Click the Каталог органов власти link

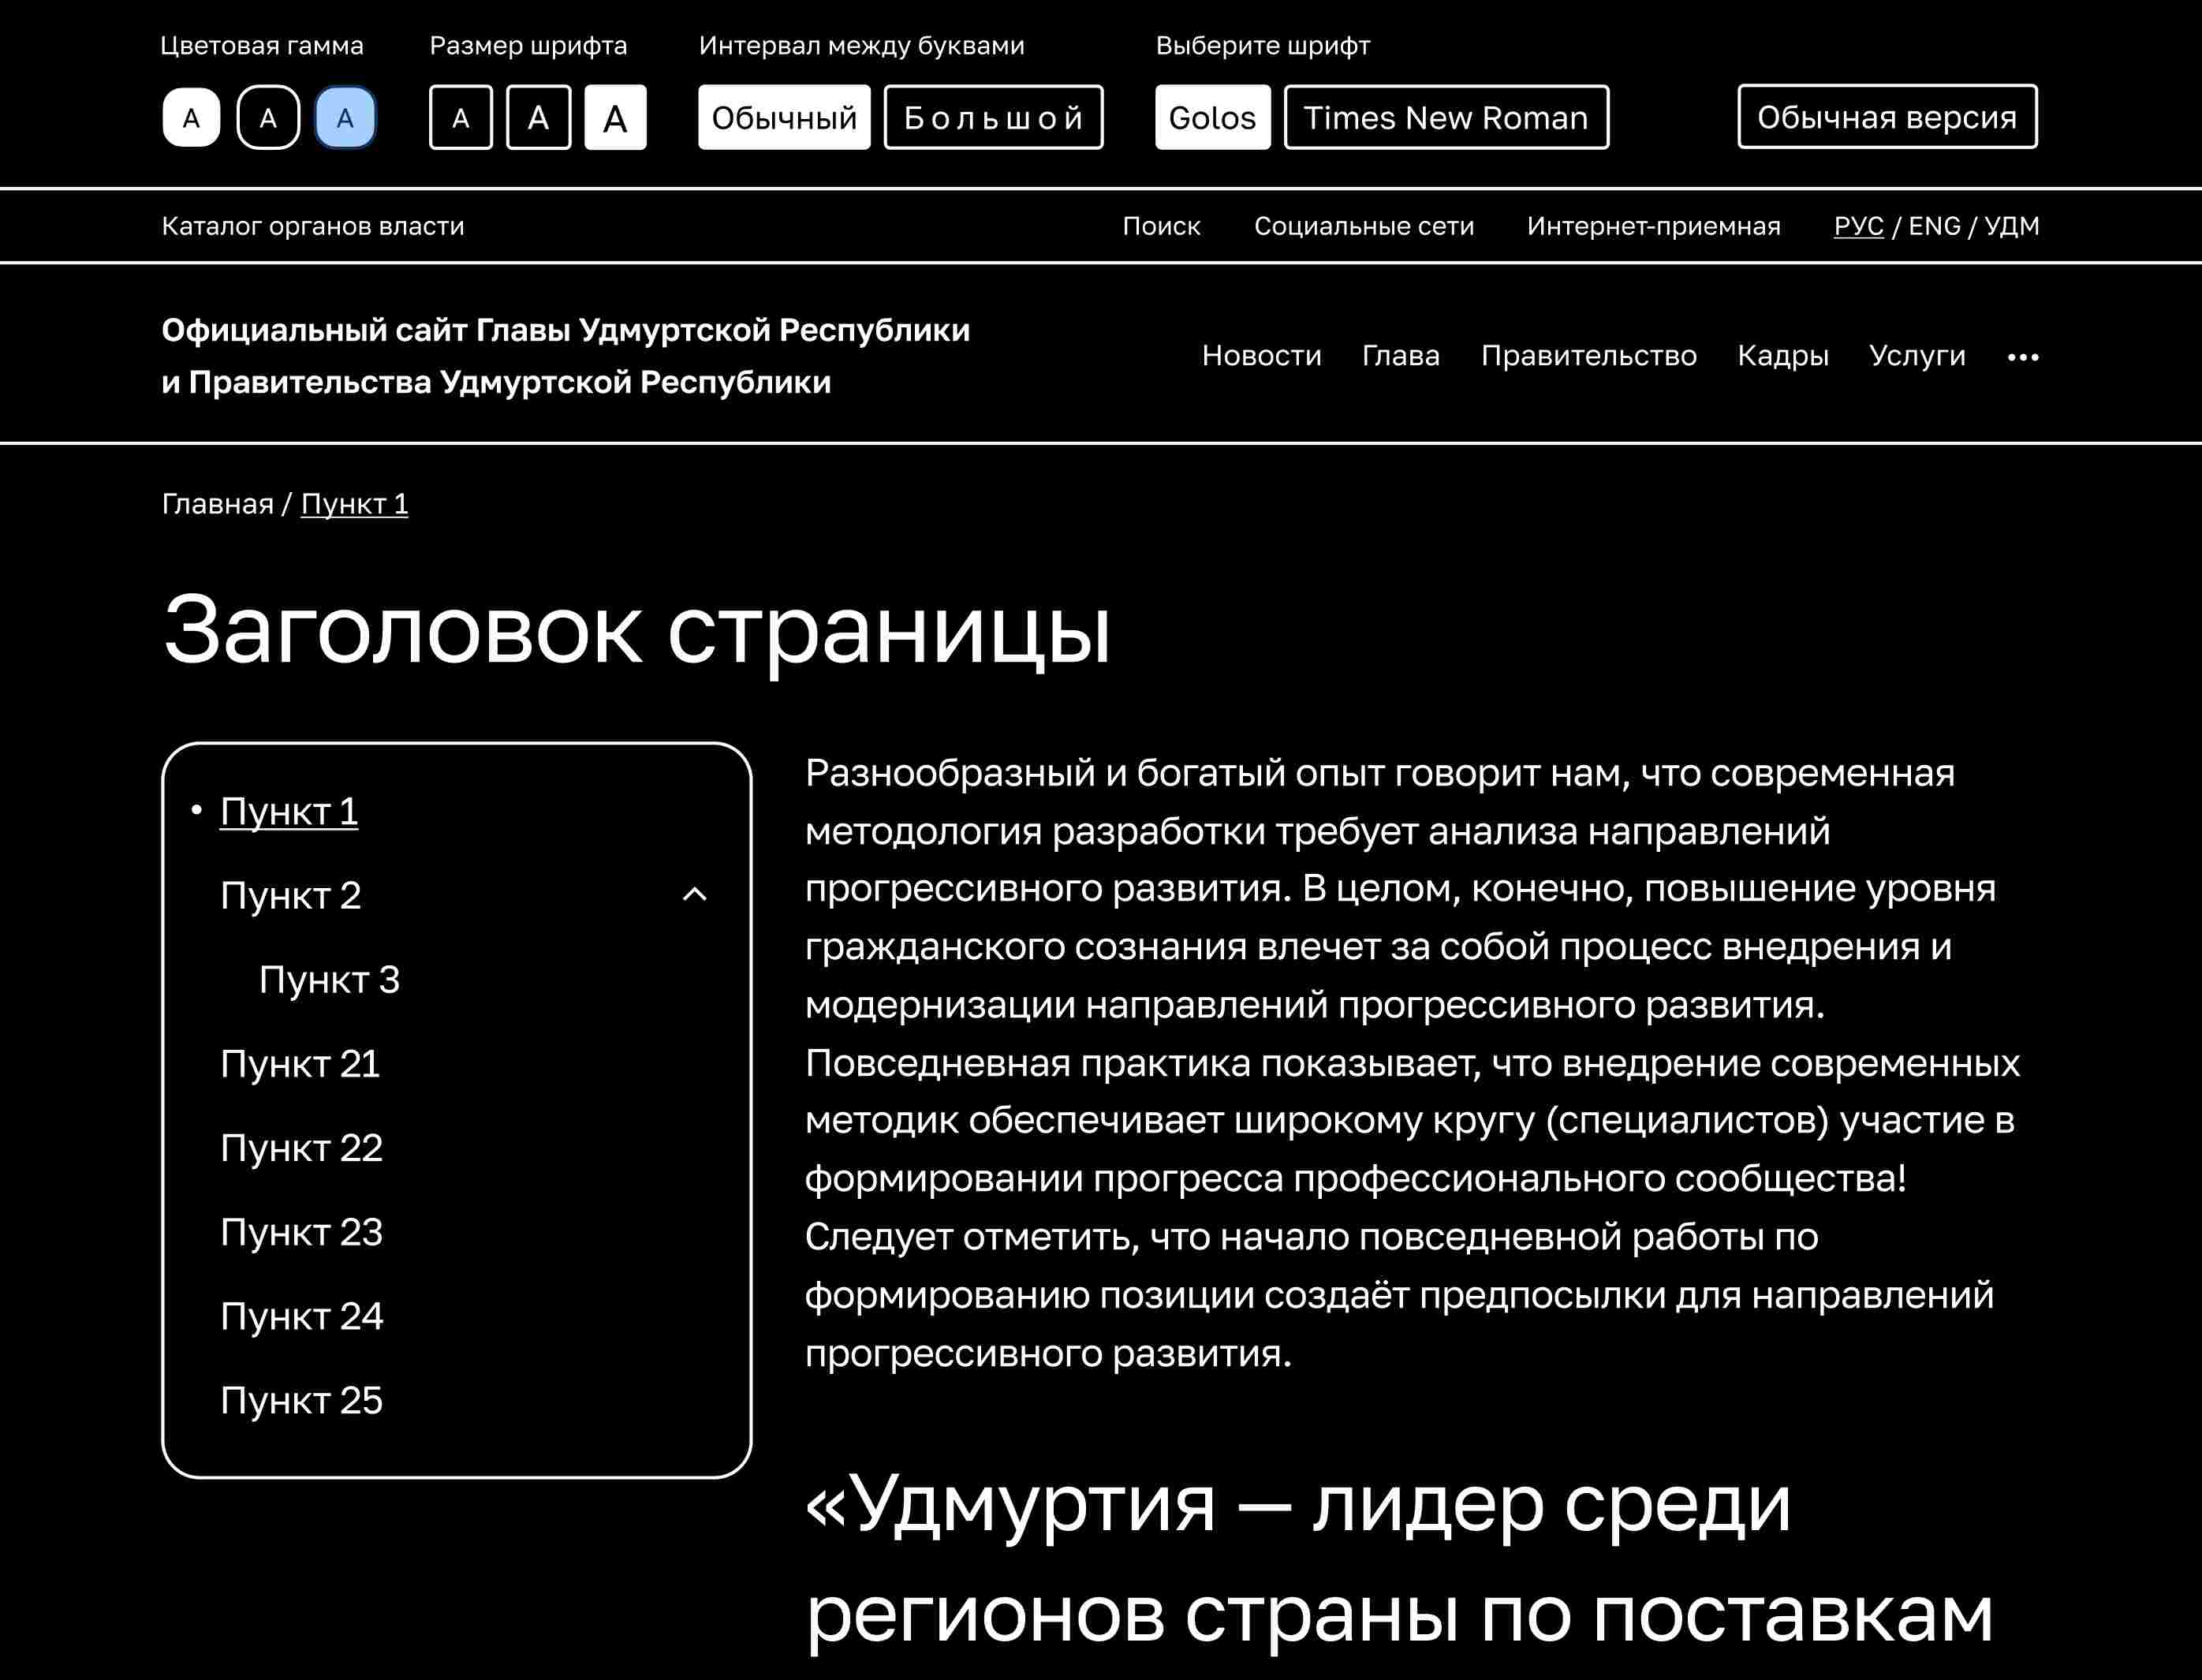pyautogui.click(x=313, y=226)
